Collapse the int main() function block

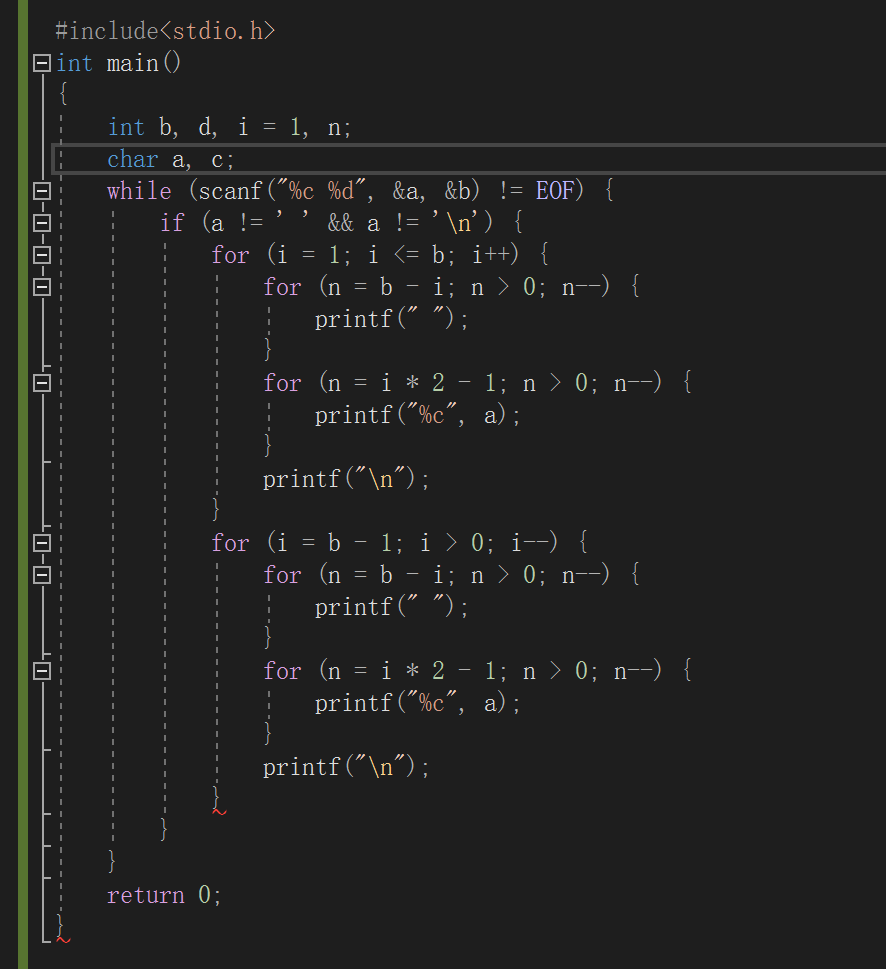(x=41, y=63)
